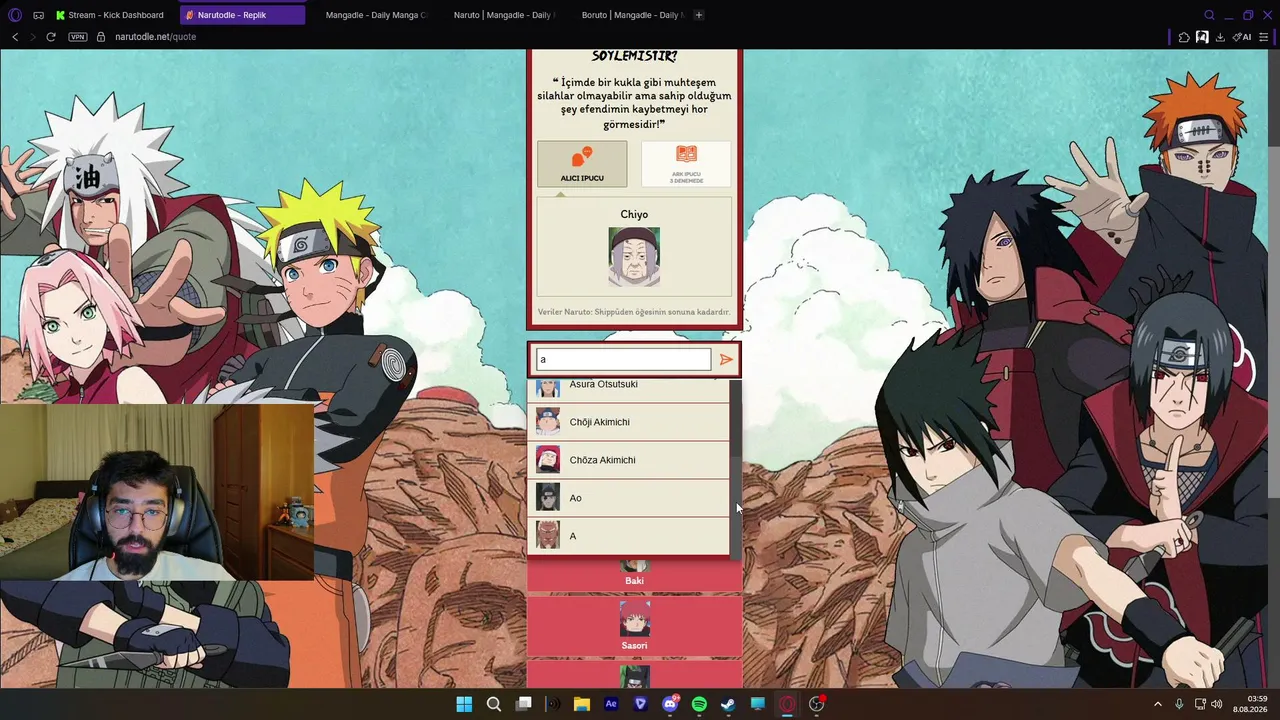The width and height of the screenshot is (1280, 720).
Task: Click the Ark İpucu hint button
Action: [x=686, y=164]
